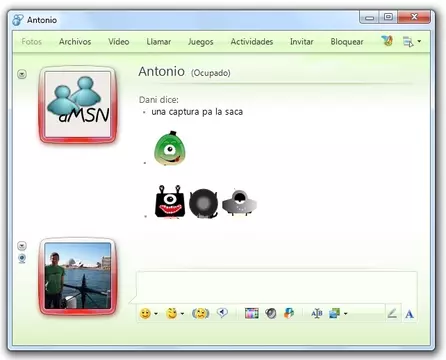Click the voice clip speech bubble icon
This screenshot has width=446, height=360.
[x=222, y=313]
